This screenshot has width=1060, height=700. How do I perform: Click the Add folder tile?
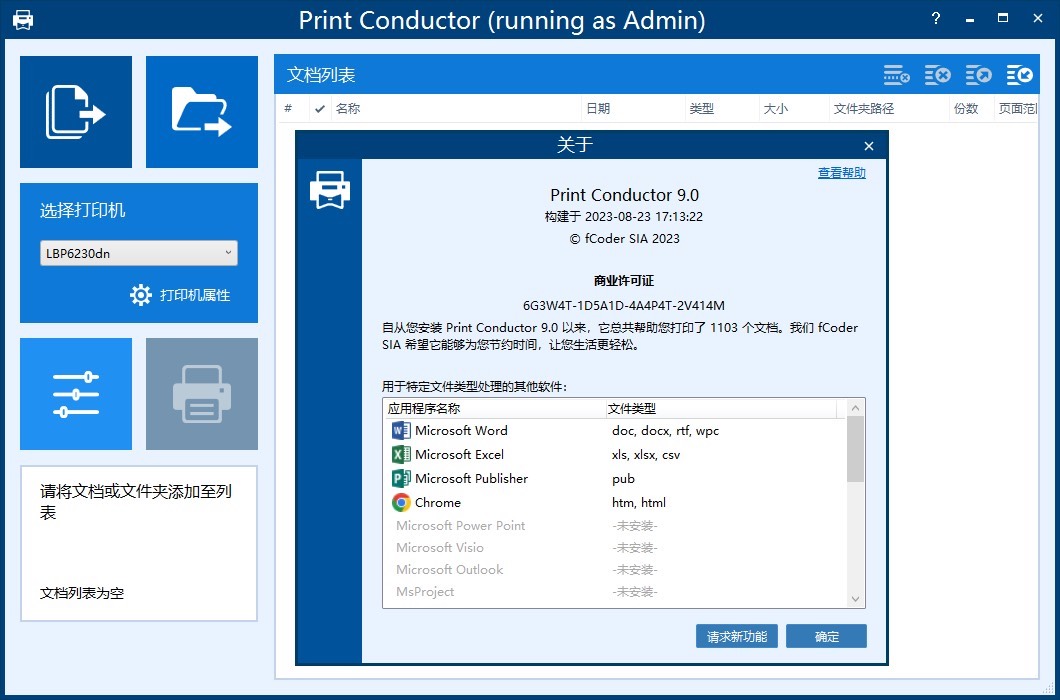201,112
